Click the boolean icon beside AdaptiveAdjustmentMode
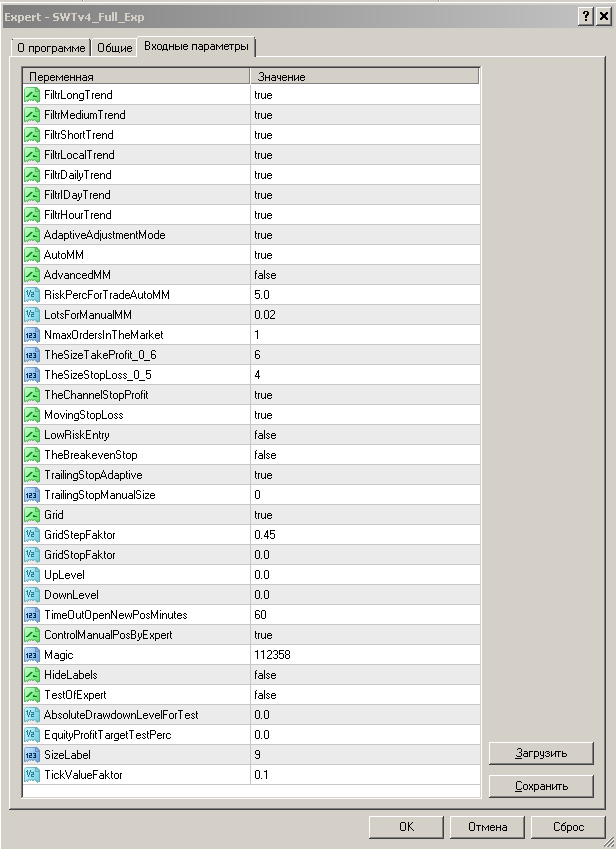The image size is (616, 849). point(32,235)
